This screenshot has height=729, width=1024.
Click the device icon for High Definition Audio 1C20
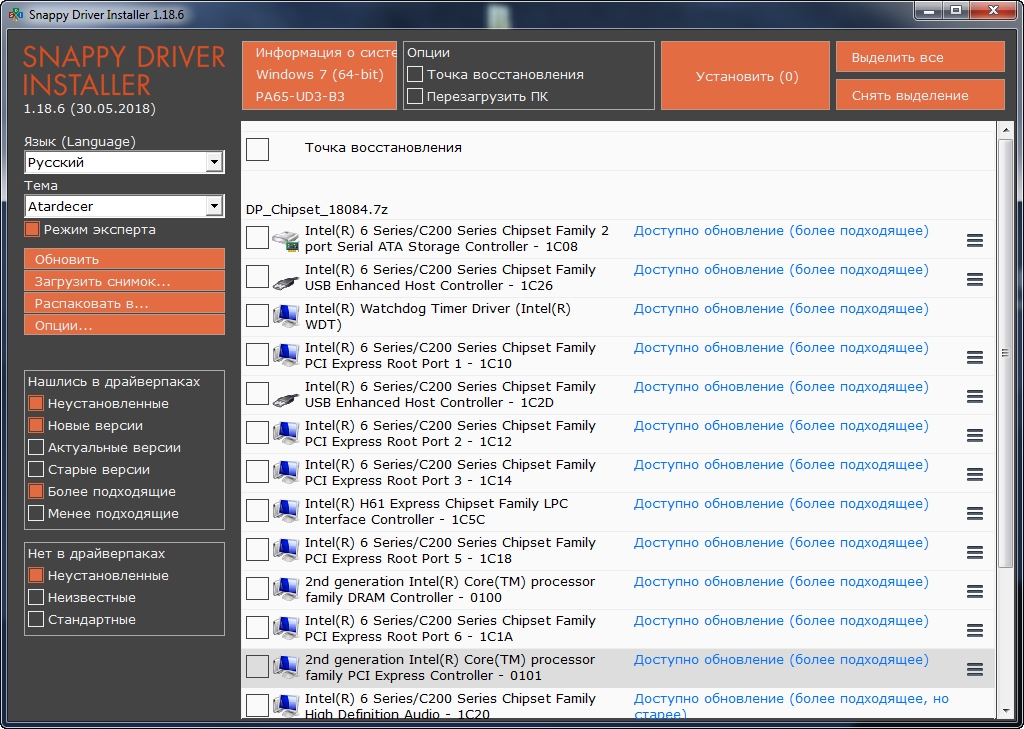click(x=285, y=705)
